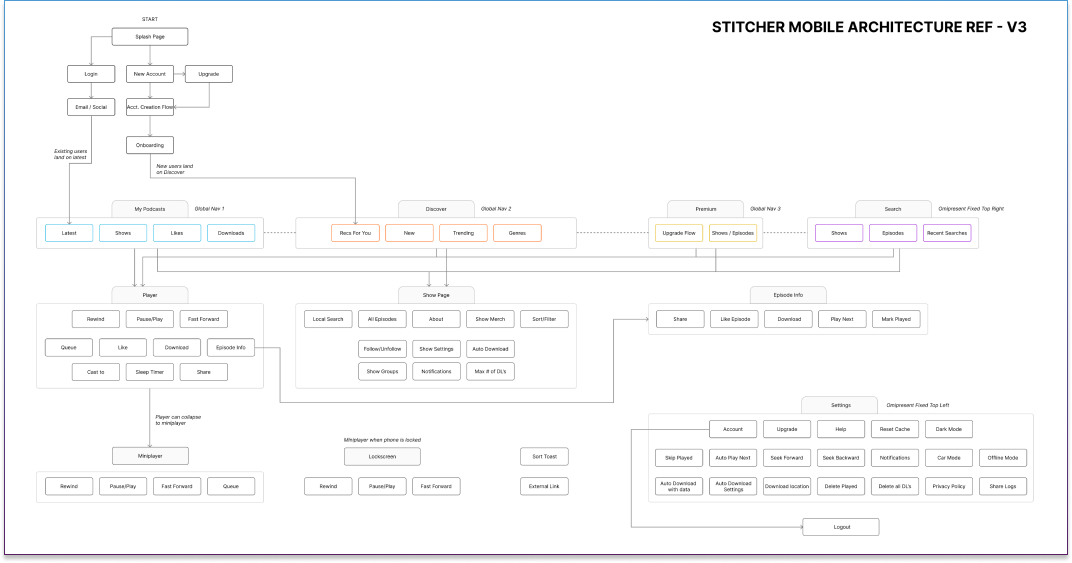
Task: Click the Cast to box
Action: 96,372
